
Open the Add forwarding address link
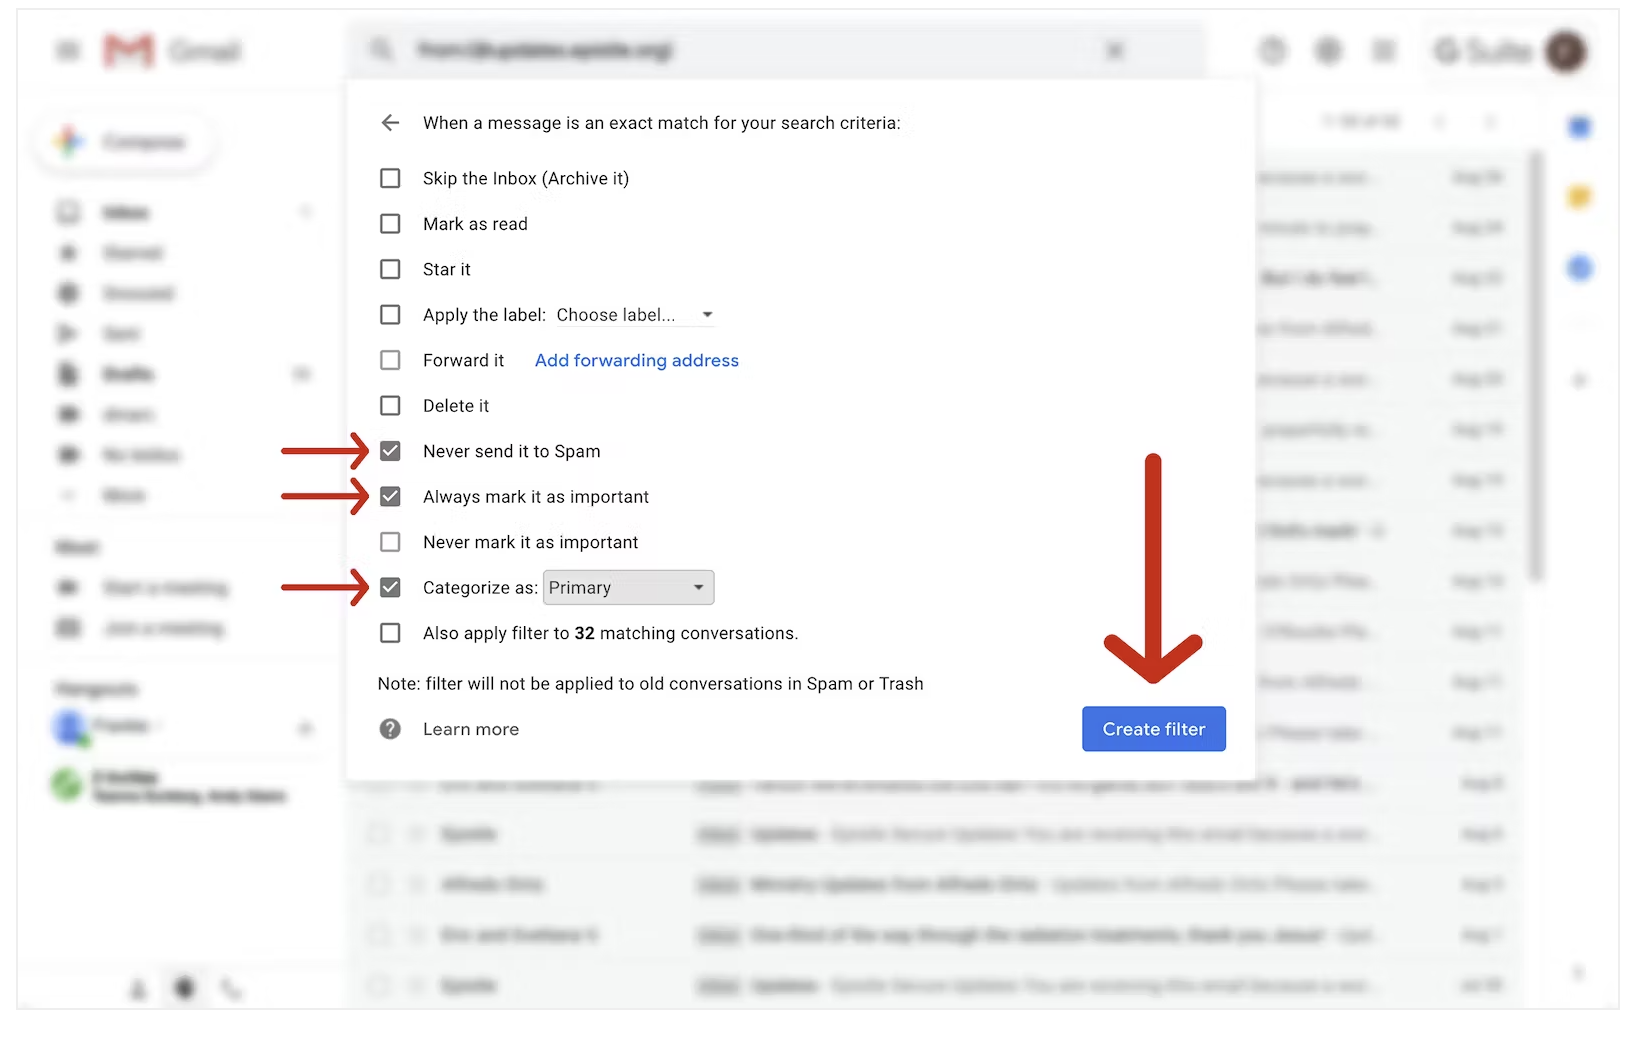point(636,360)
